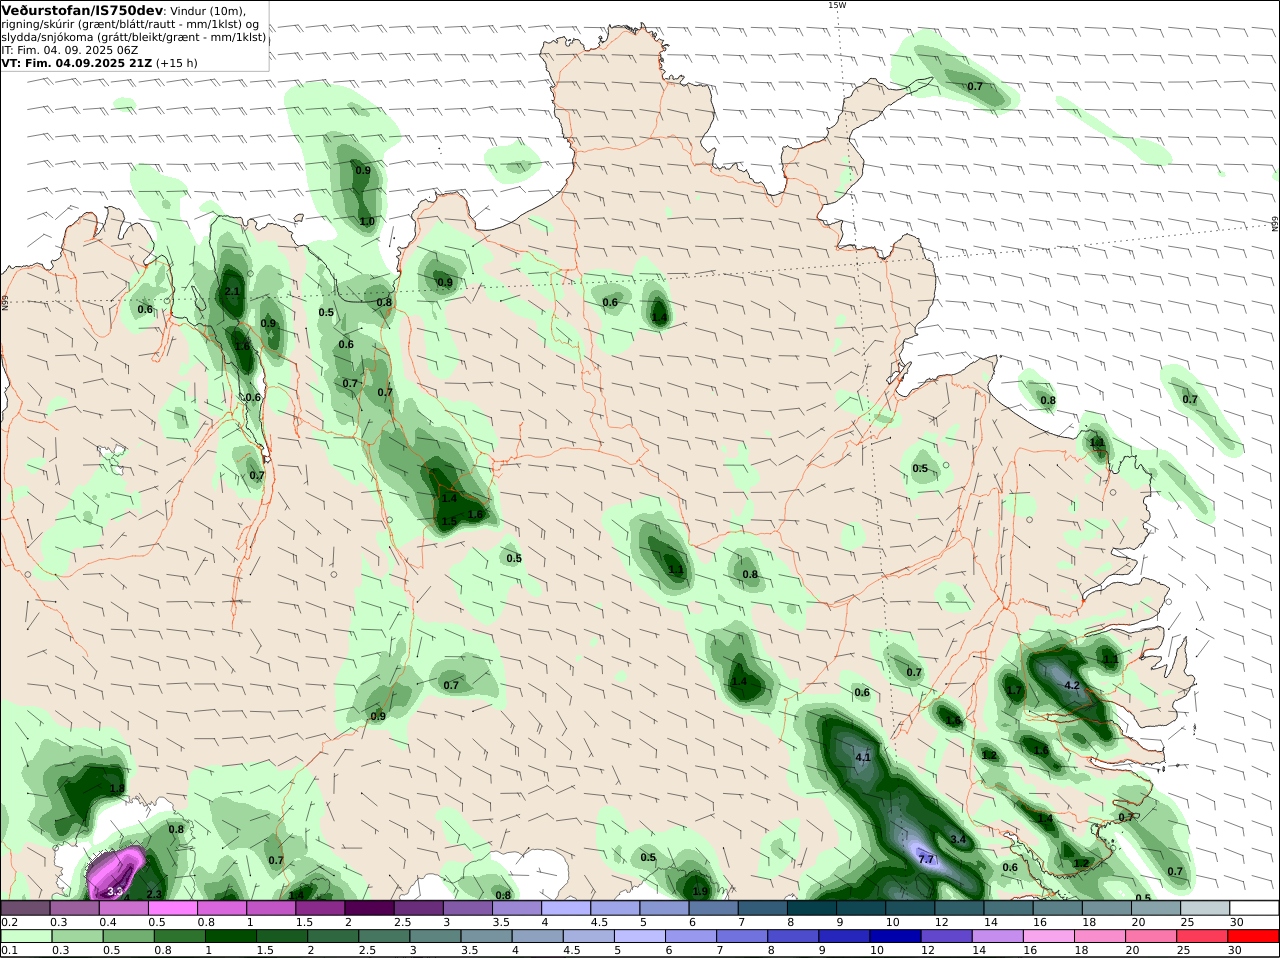Click the periwinkle 4 snow legend swatch
This screenshot has width=1280, height=958.
(x=566, y=908)
